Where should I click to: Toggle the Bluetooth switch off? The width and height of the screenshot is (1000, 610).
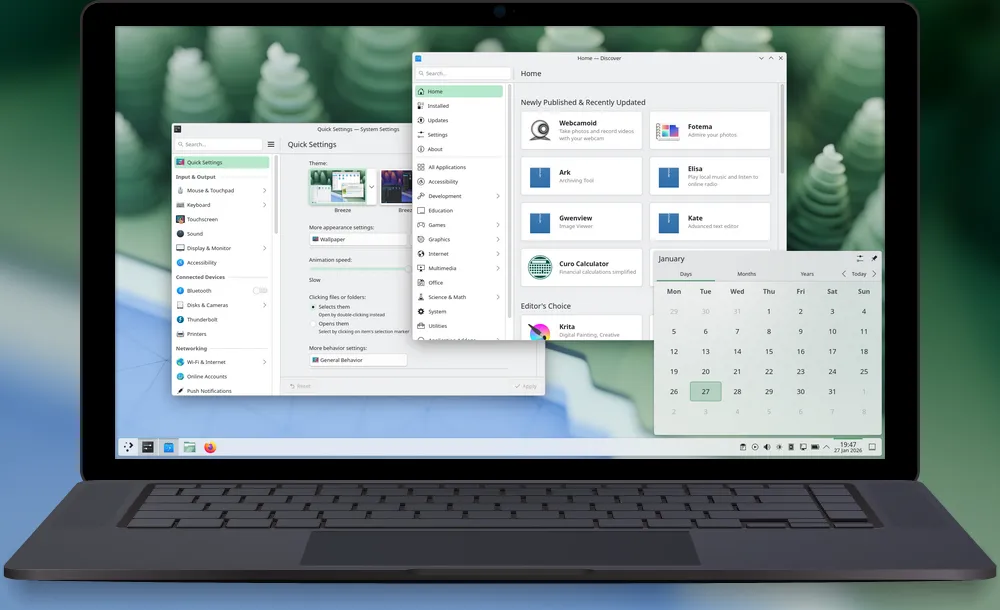pyautogui.click(x=259, y=290)
